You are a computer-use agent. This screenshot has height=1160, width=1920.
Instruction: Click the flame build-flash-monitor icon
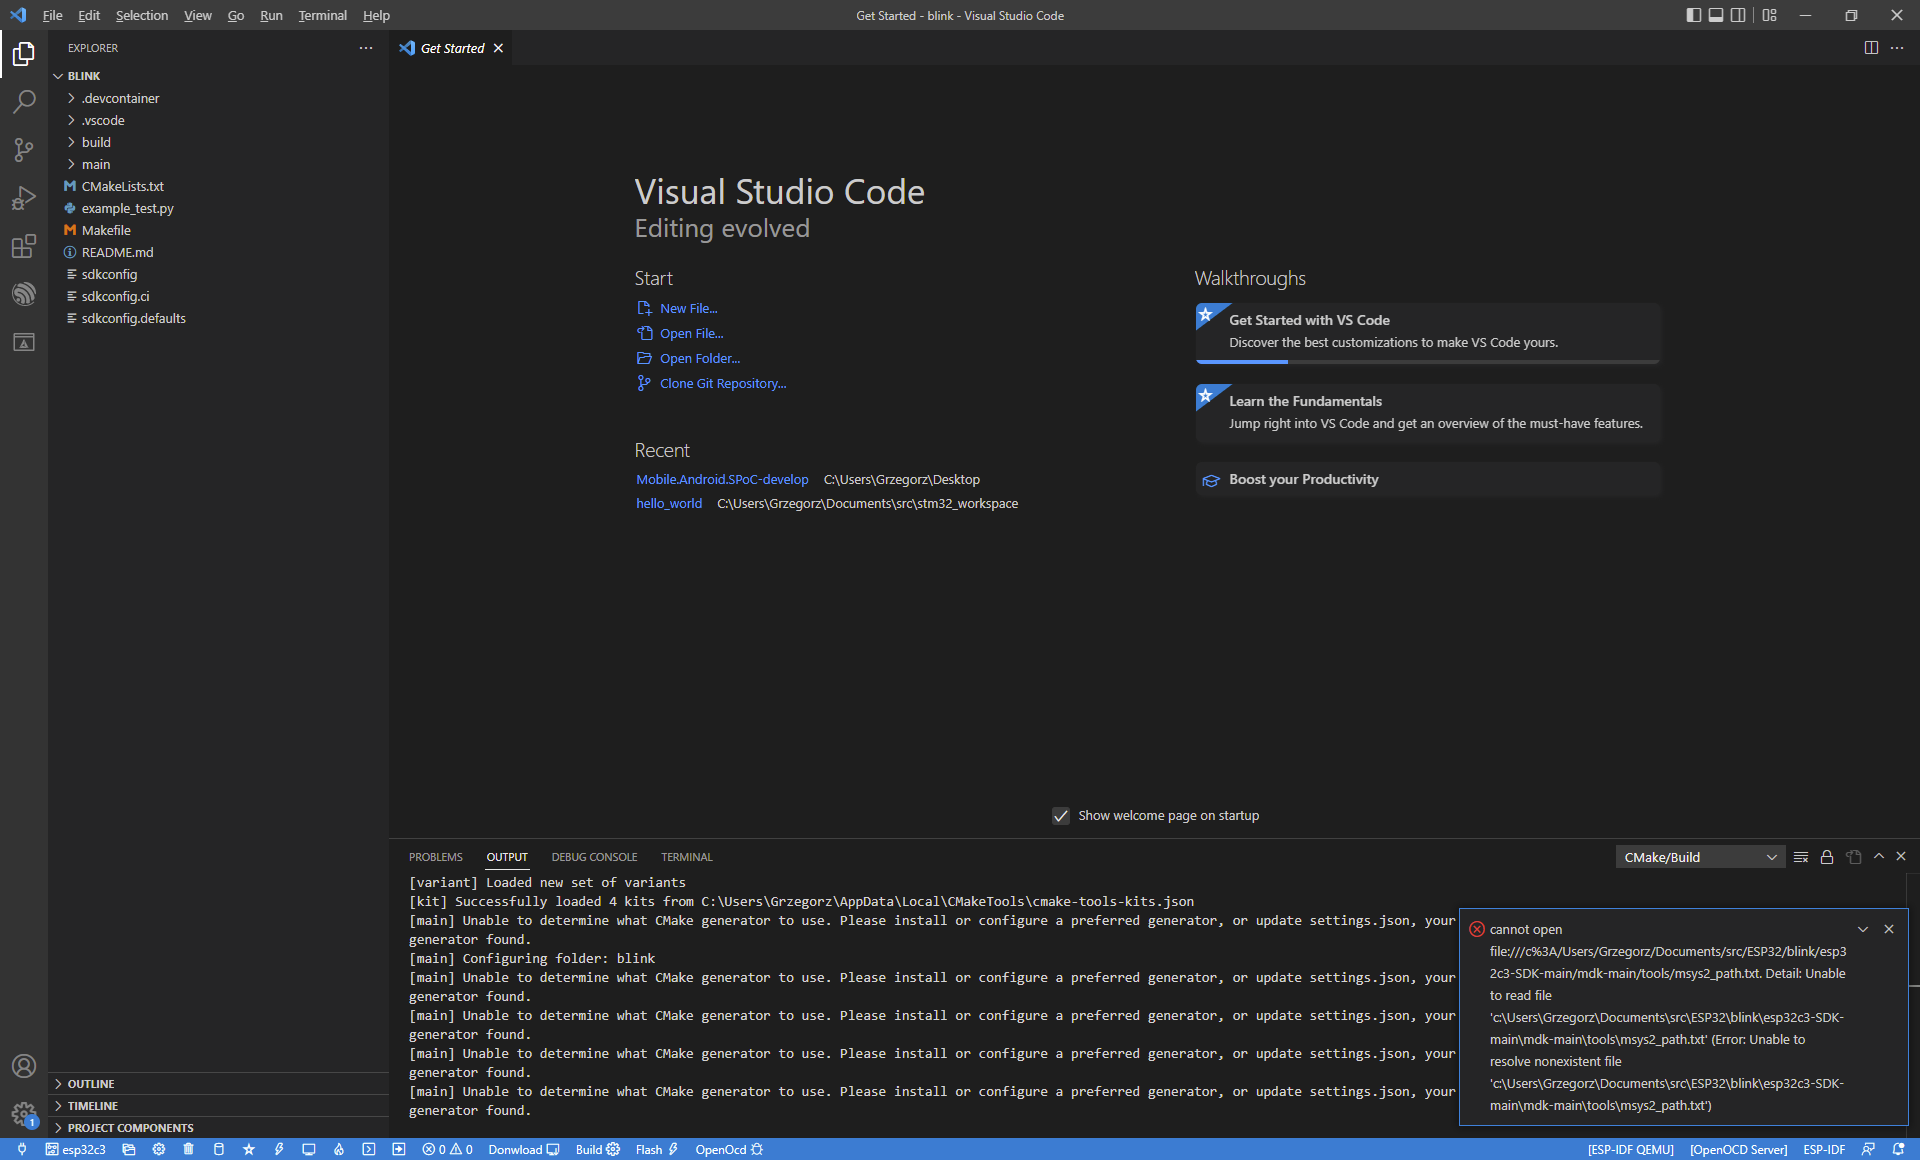pyautogui.click(x=339, y=1150)
